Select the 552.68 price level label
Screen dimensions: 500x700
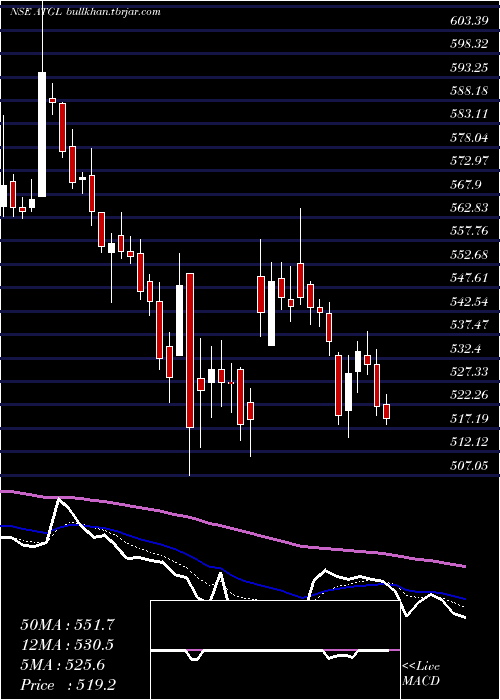tap(469, 254)
